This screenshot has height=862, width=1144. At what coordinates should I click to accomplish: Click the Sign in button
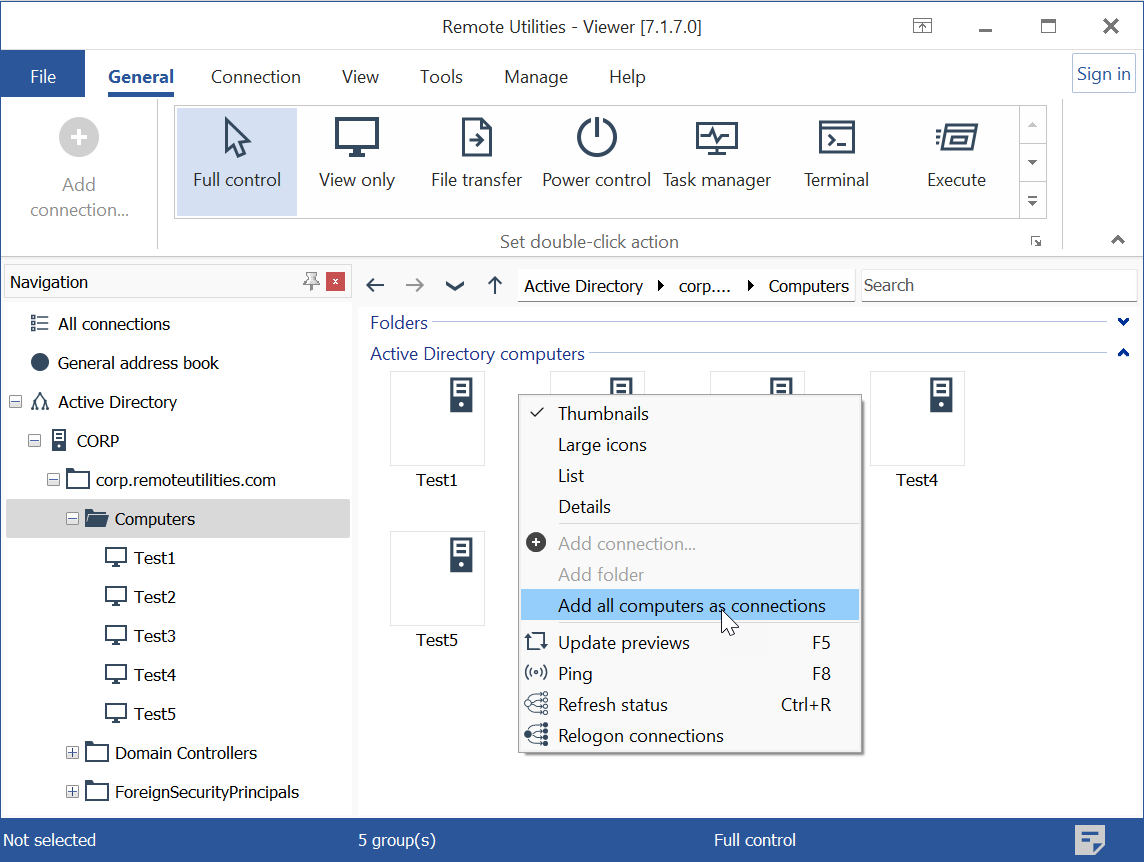(x=1103, y=73)
